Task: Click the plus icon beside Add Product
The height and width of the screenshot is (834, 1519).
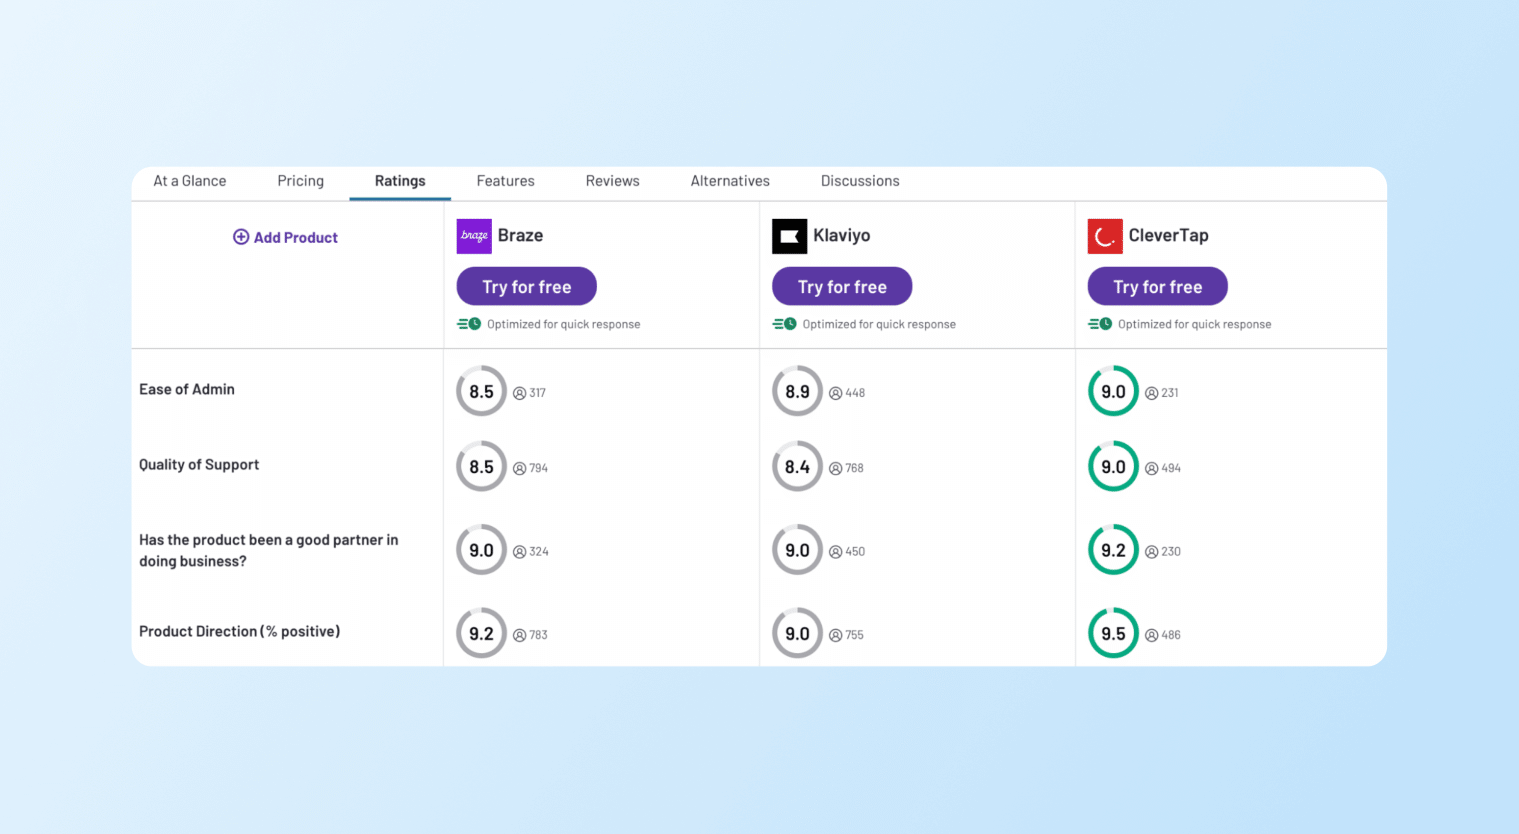Action: click(x=241, y=237)
